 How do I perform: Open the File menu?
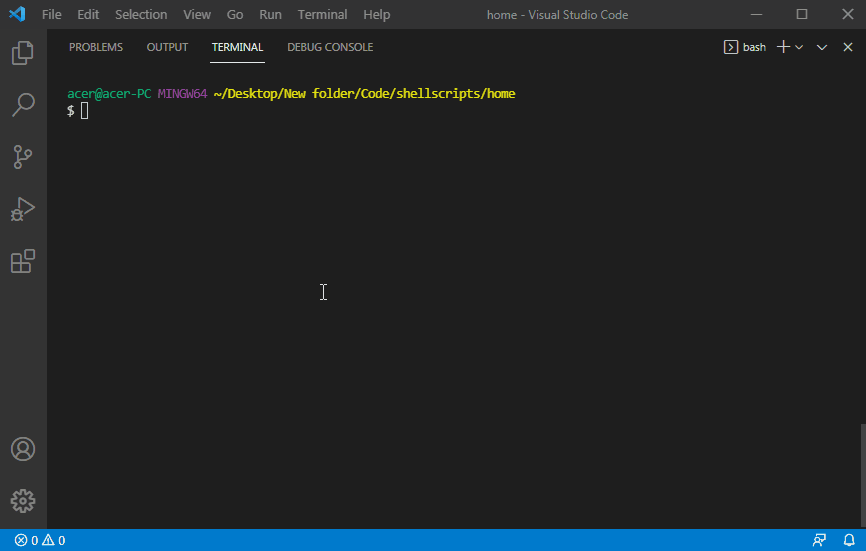tap(52, 14)
